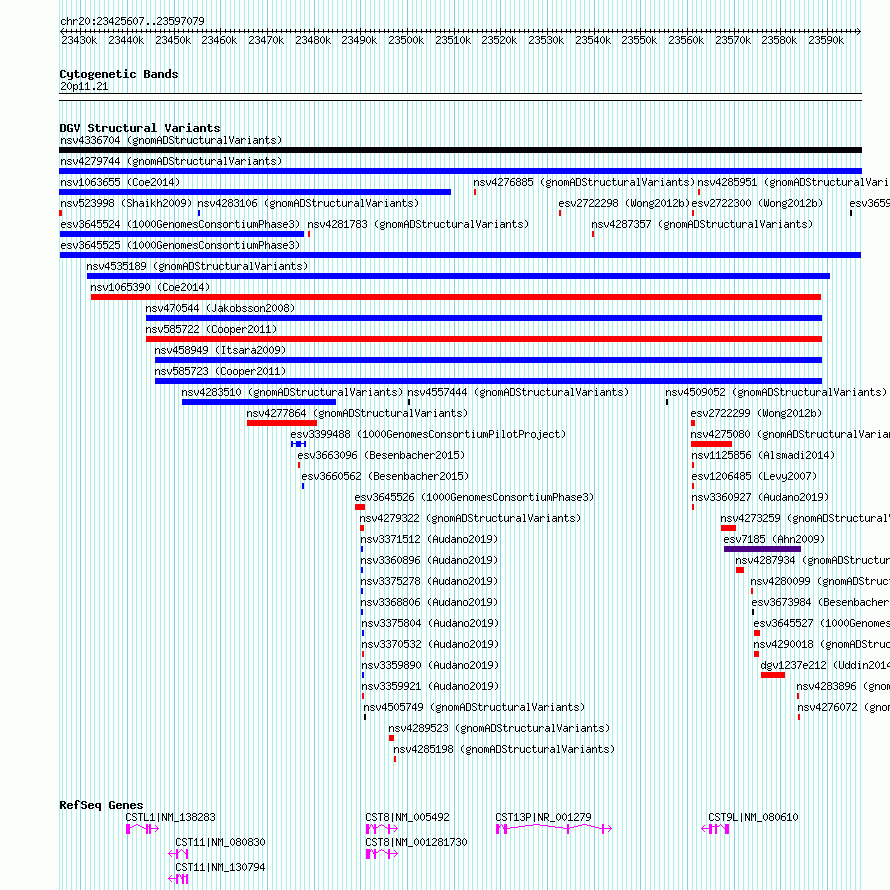Click the esv3663096 (Besenbacher2015) label
The height and width of the screenshot is (890, 890).
coord(381,455)
